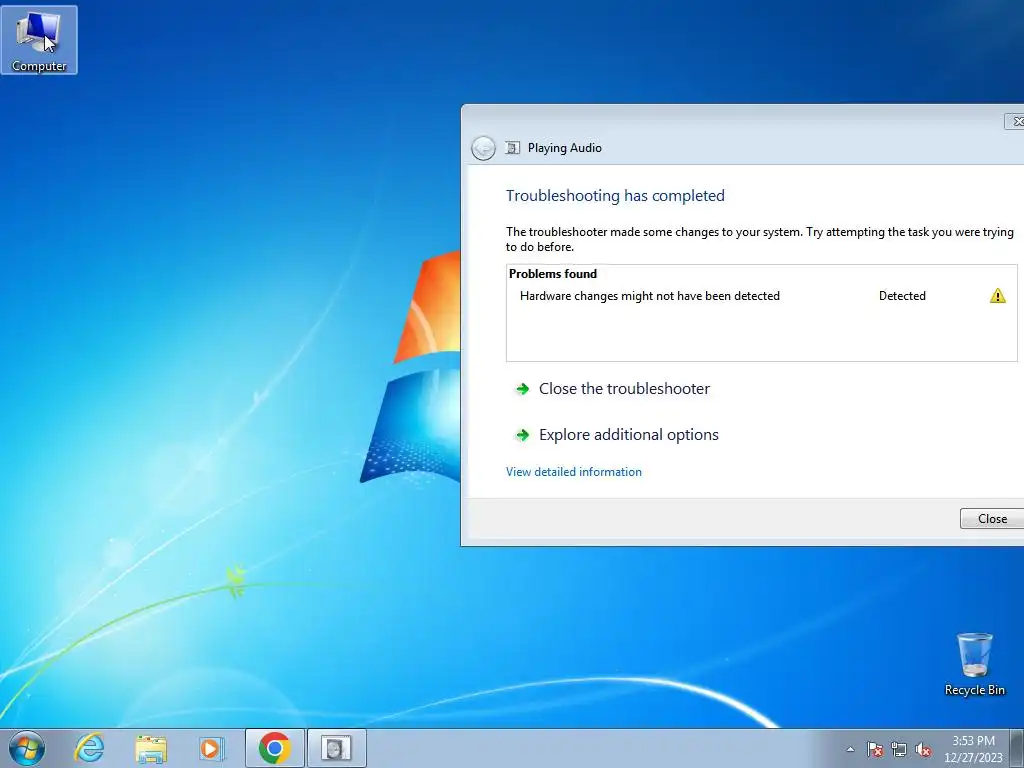Click the 'Troubleshooting has completed' heading
Screen dimensions: 1024x768
click(615, 195)
